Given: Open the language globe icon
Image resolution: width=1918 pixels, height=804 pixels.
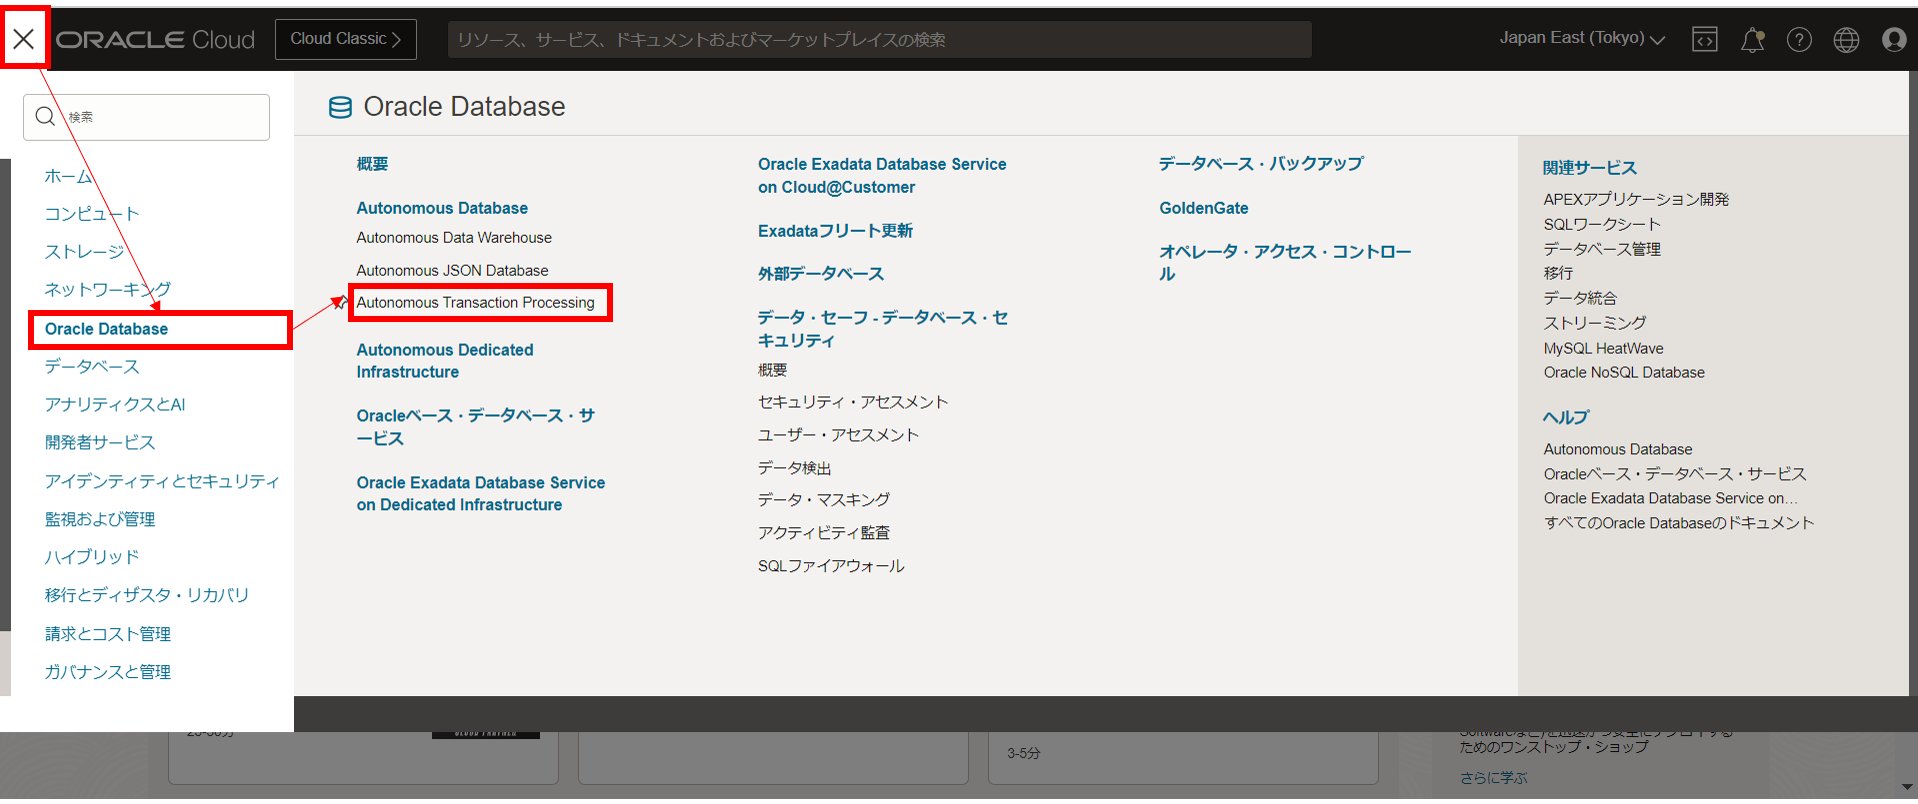Looking at the screenshot, I should pyautogui.click(x=1846, y=39).
